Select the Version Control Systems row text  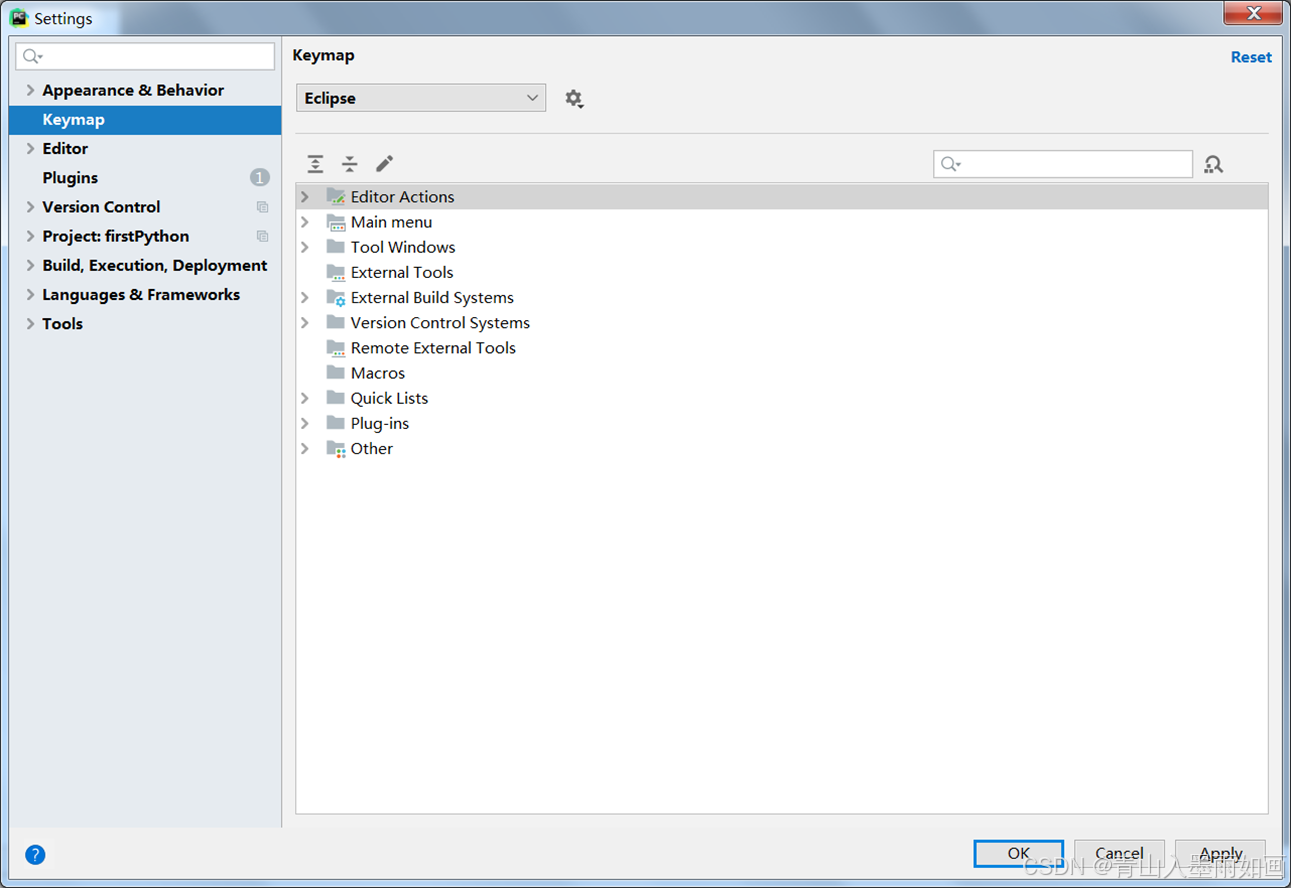(x=440, y=323)
